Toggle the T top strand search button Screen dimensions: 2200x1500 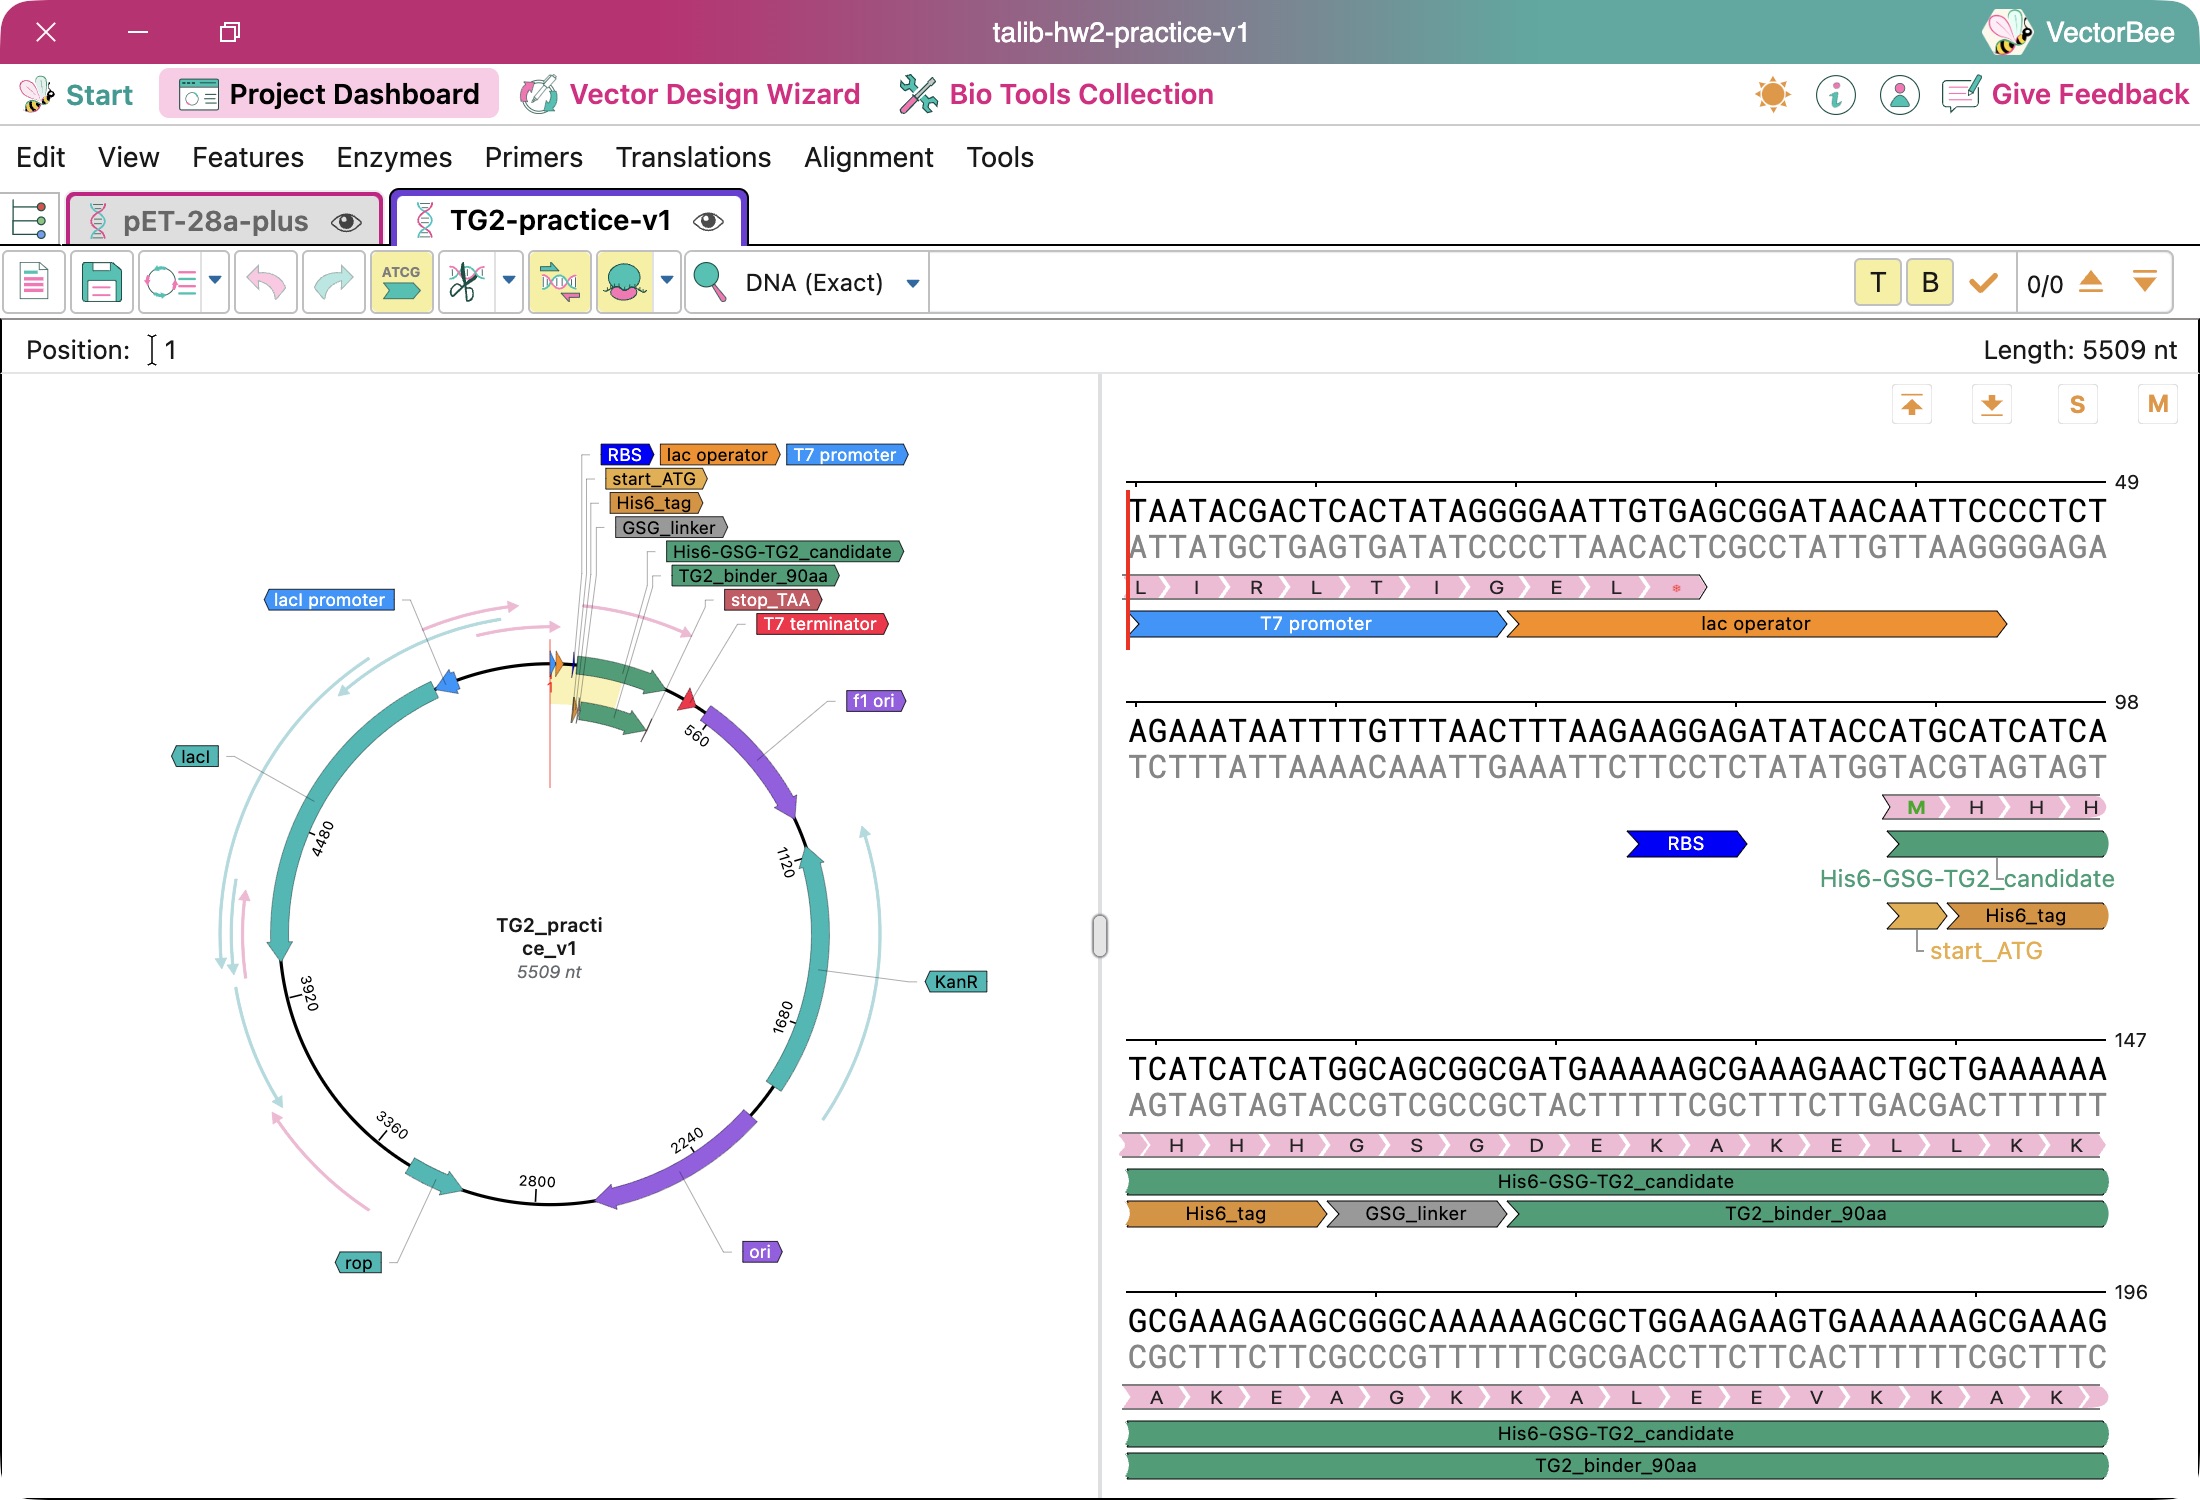(1878, 283)
